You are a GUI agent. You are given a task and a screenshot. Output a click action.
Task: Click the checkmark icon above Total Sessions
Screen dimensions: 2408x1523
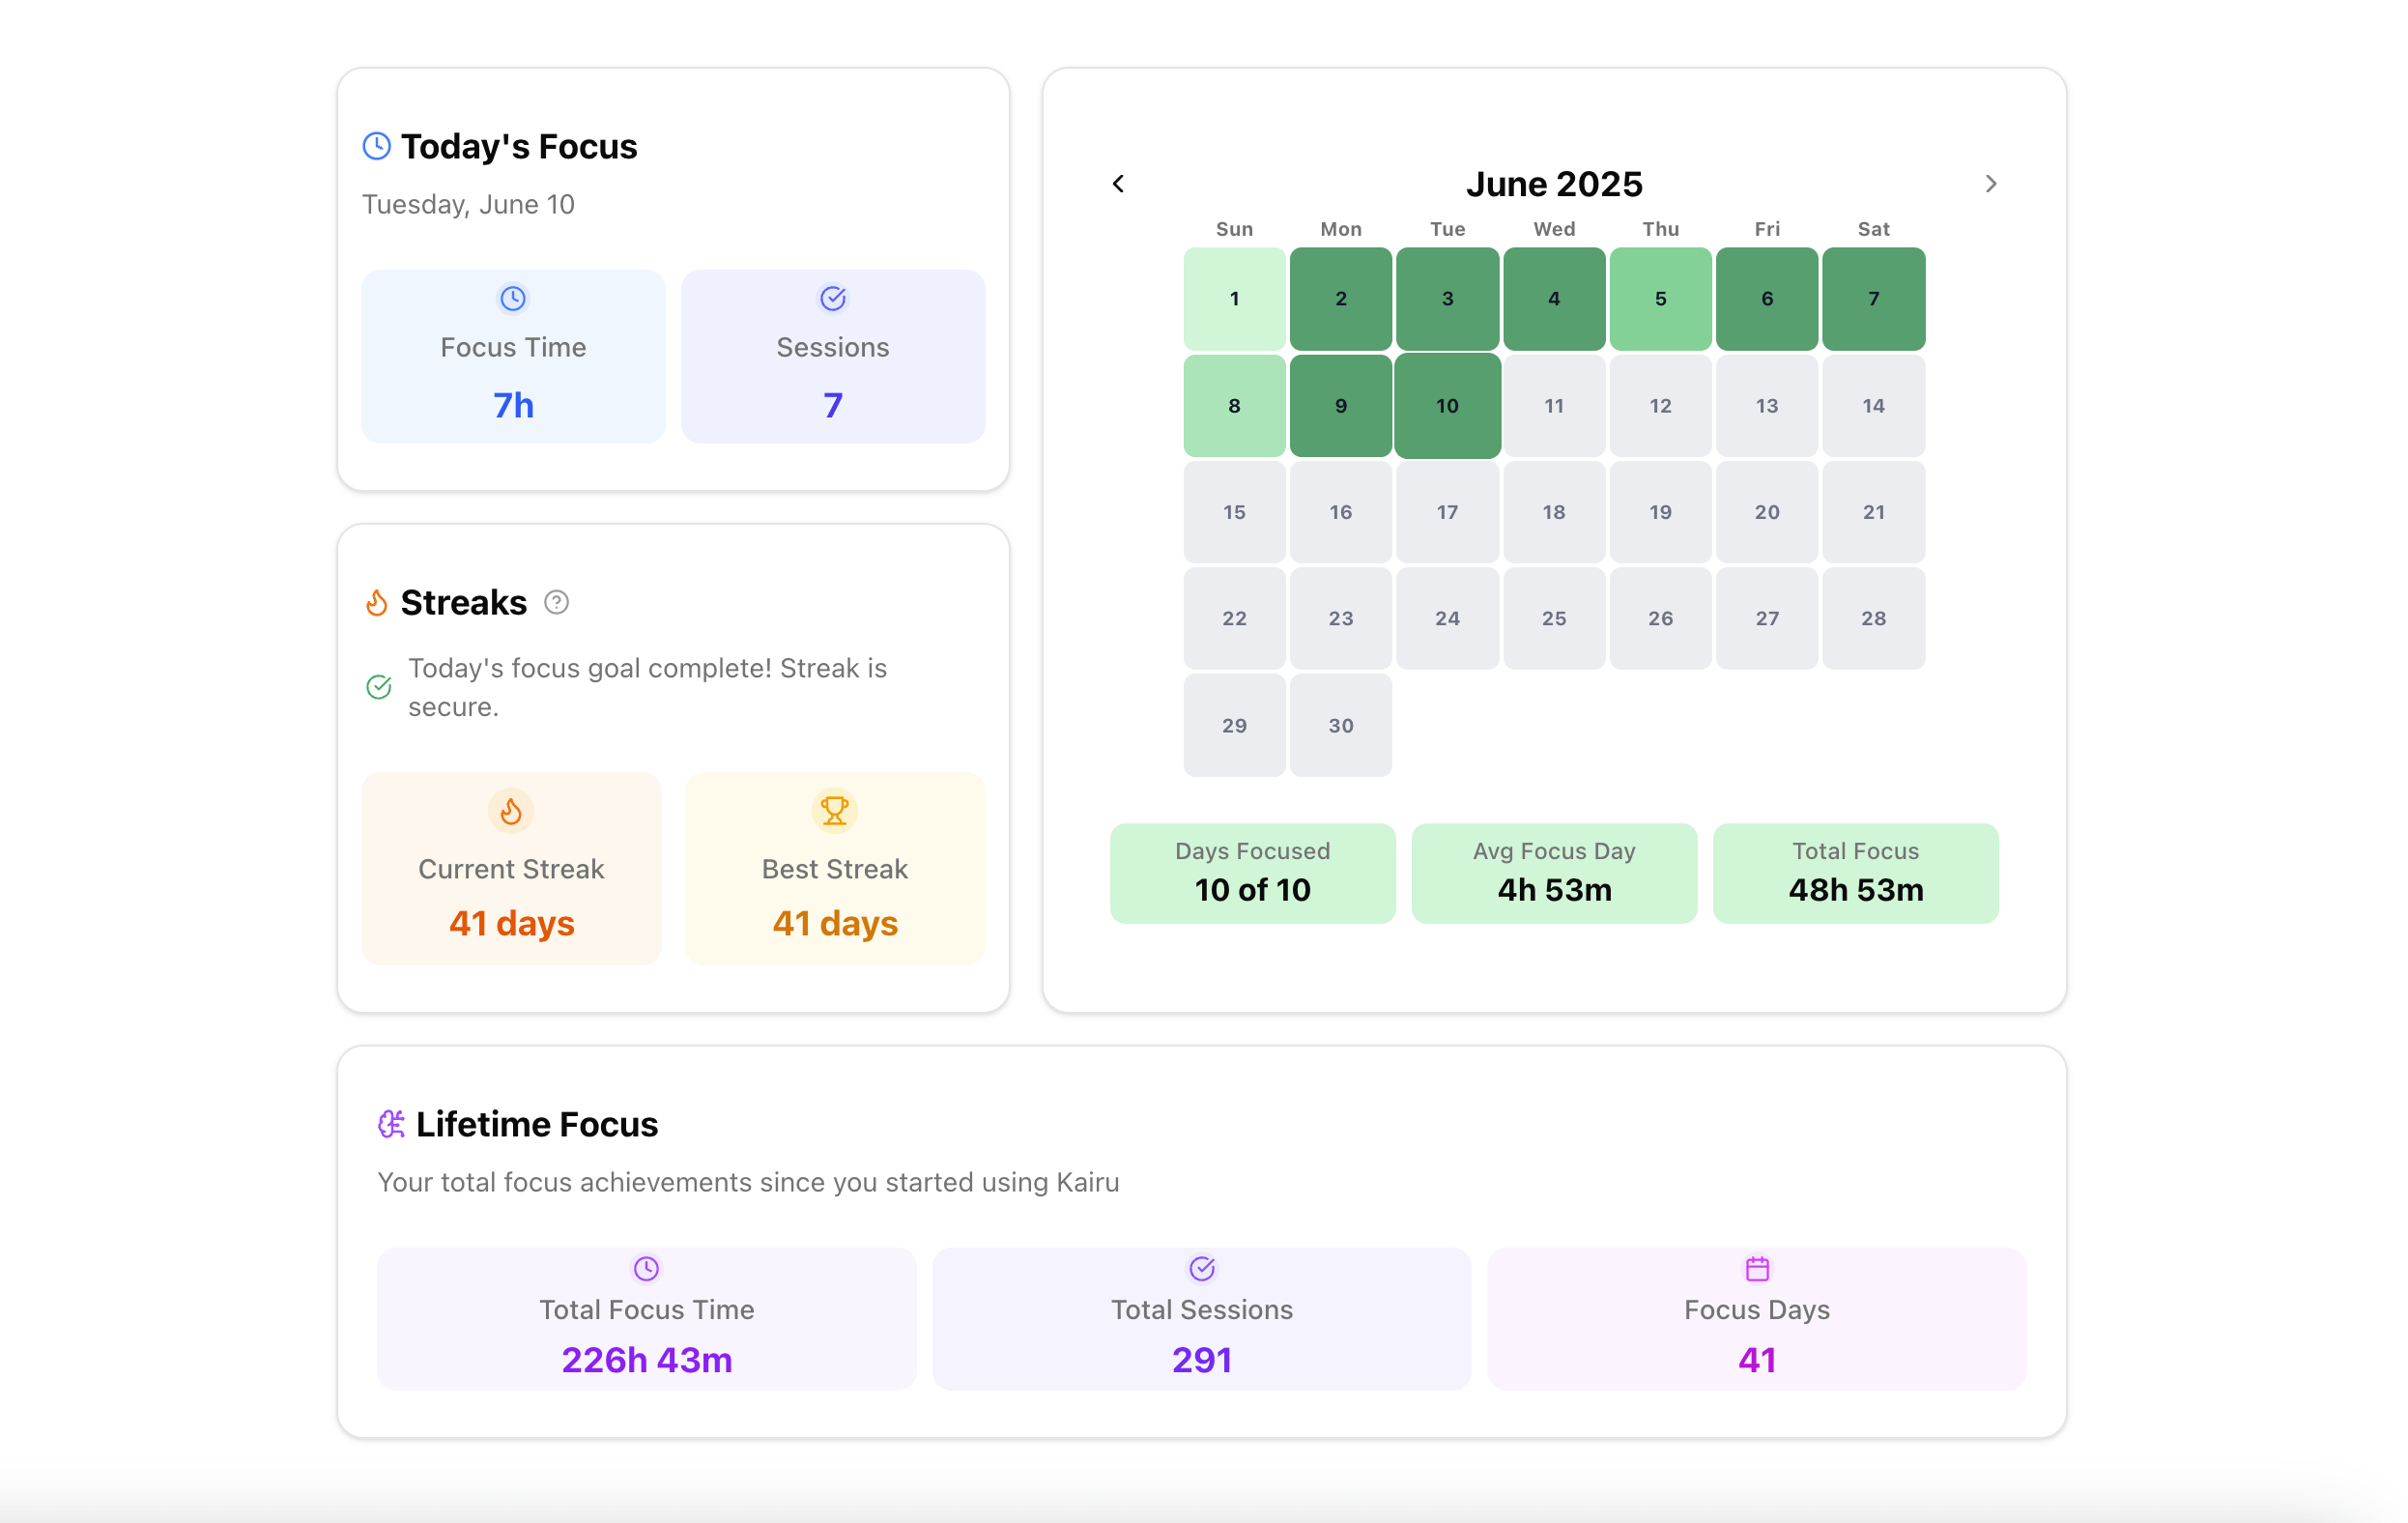click(1202, 1268)
